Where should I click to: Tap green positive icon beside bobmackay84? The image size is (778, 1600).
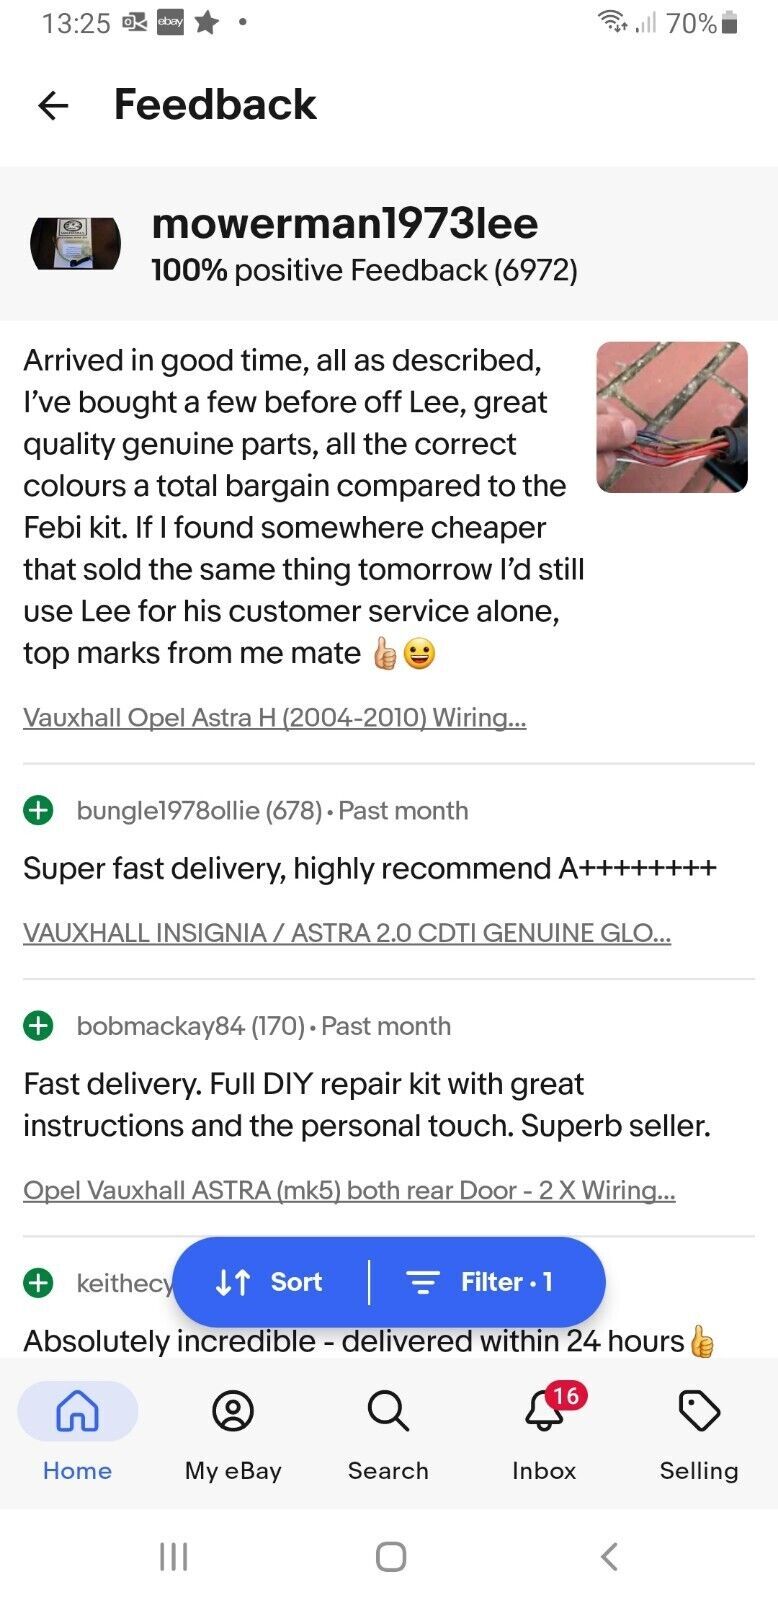point(38,1026)
